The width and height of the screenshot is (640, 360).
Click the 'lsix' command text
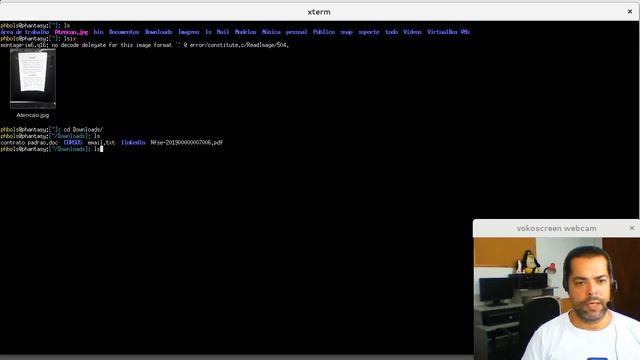coord(70,38)
